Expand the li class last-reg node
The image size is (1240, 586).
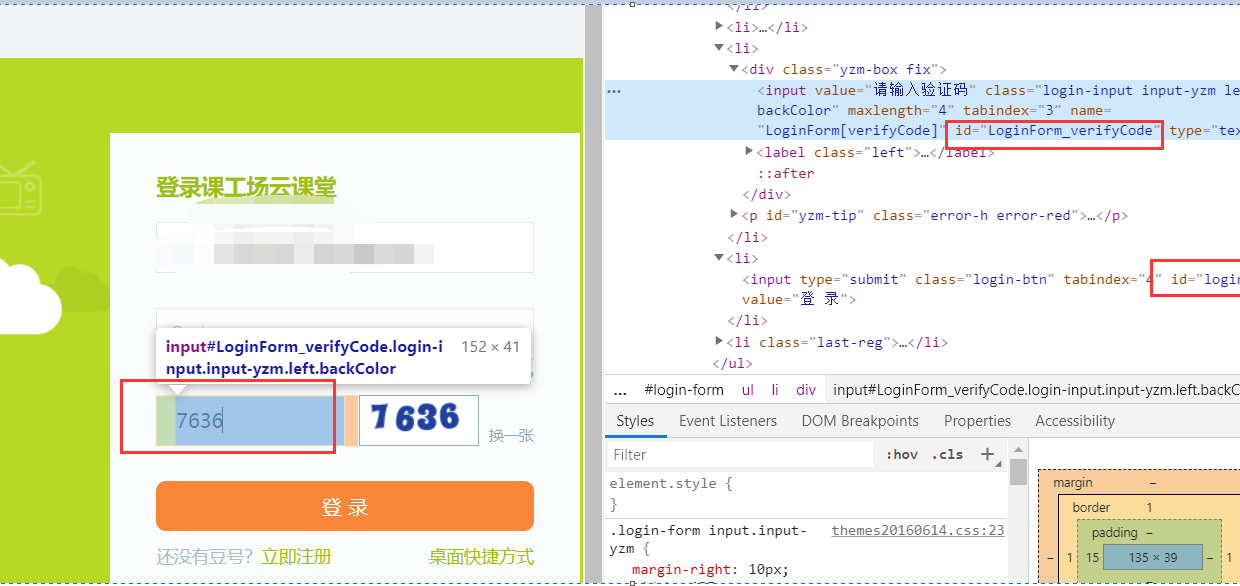click(719, 342)
